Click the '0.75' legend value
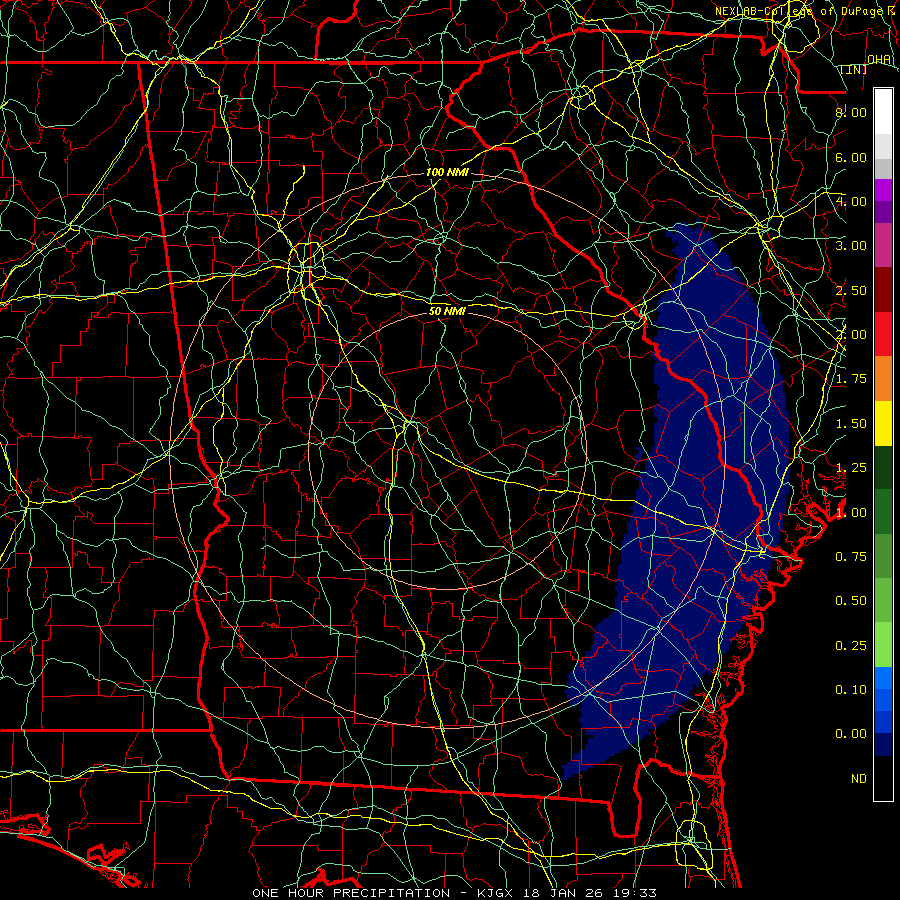 coord(851,557)
